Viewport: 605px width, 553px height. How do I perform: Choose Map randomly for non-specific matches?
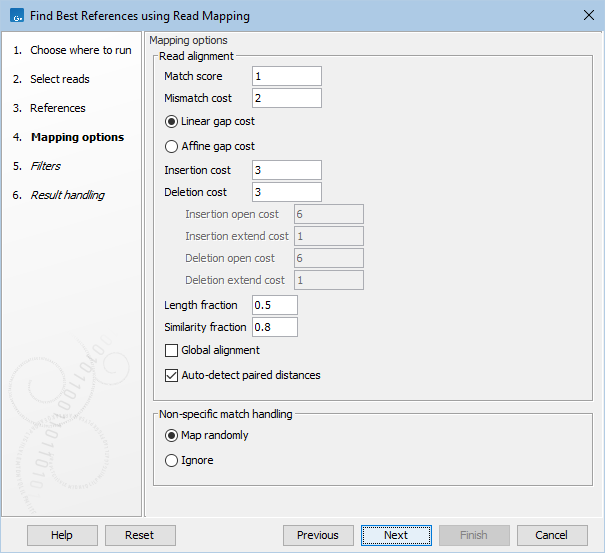coord(171,436)
